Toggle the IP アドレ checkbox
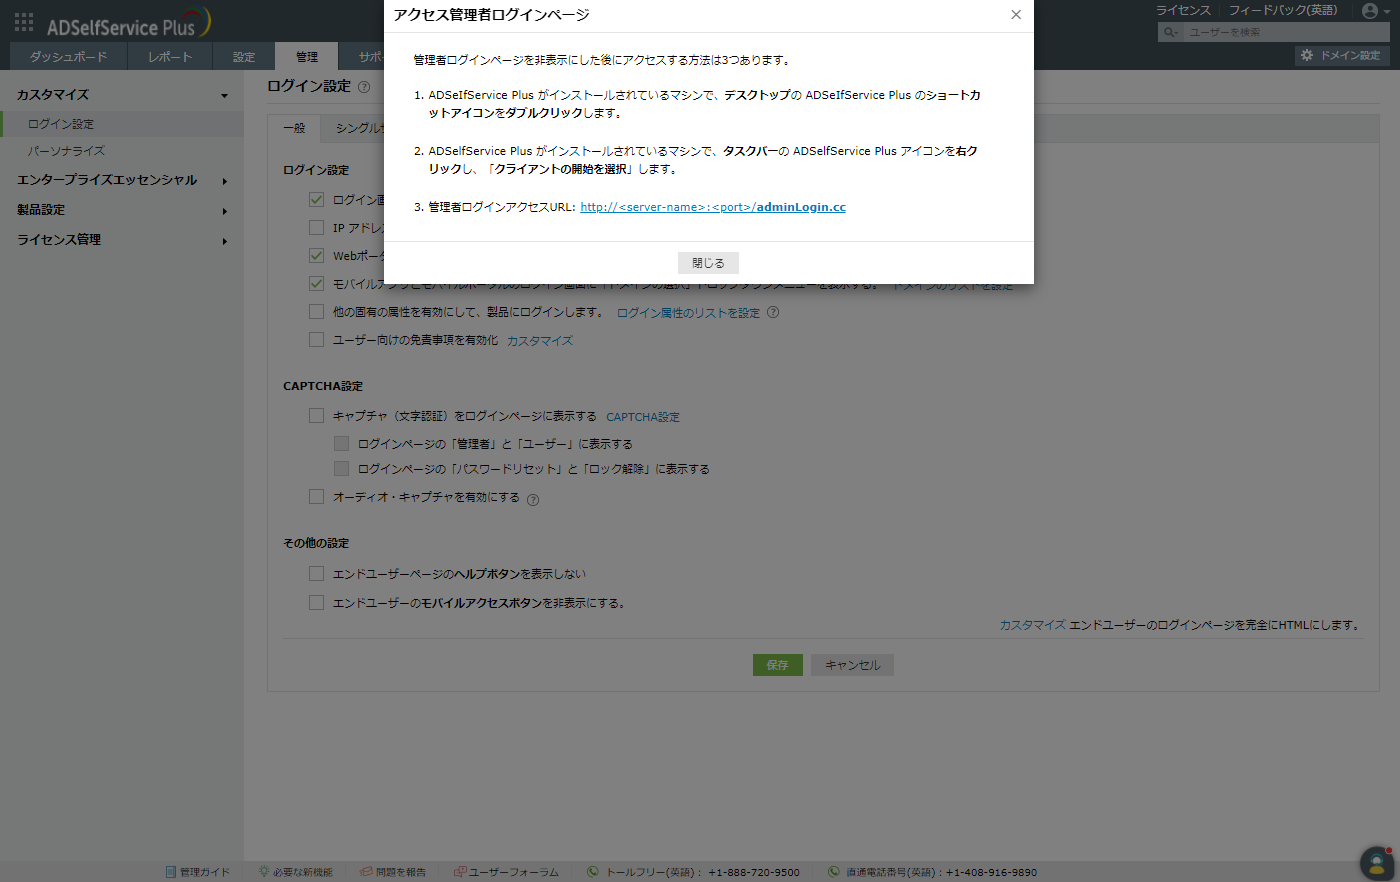The width and height of the screenshot is (1400, 882). (316, 228)
